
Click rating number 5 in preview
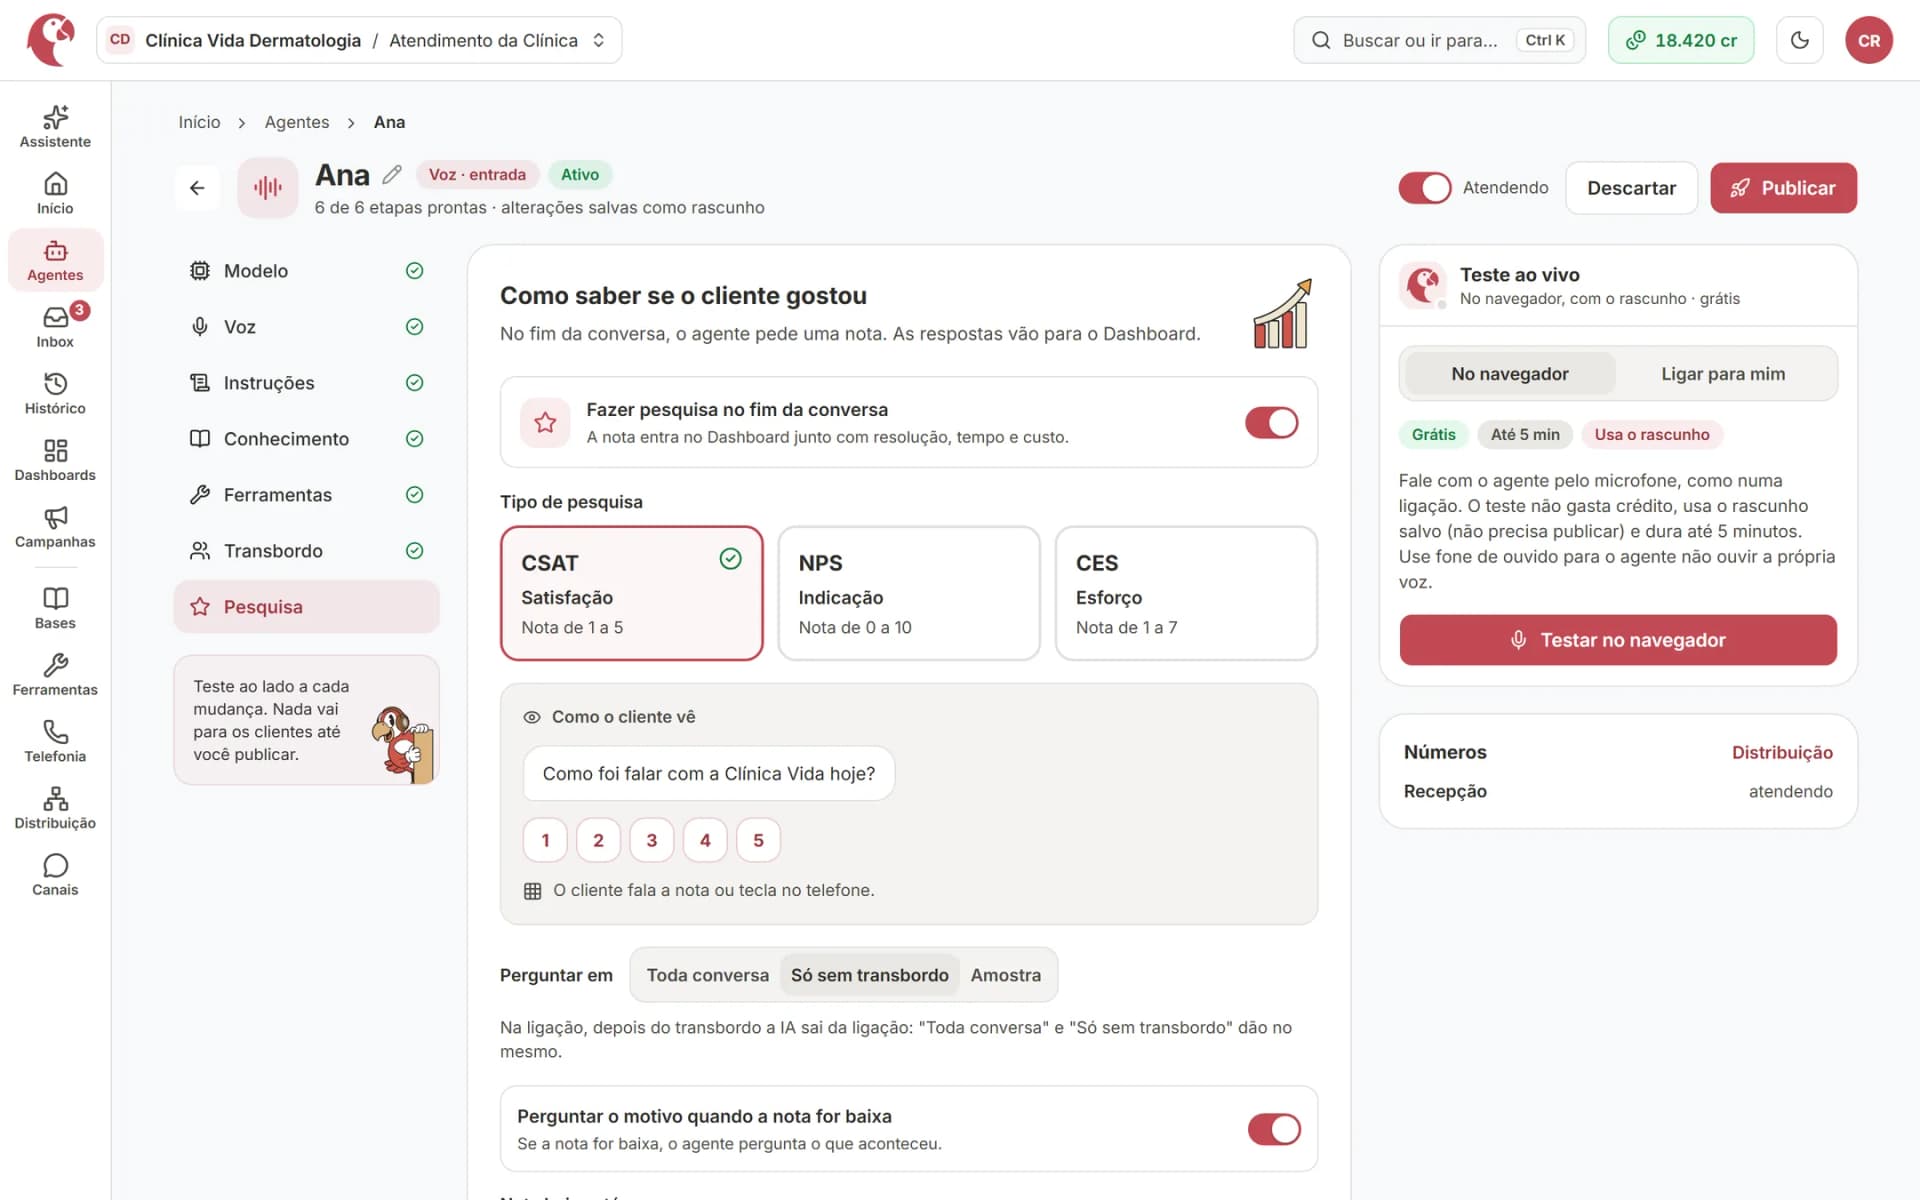[x=758, y=840]
